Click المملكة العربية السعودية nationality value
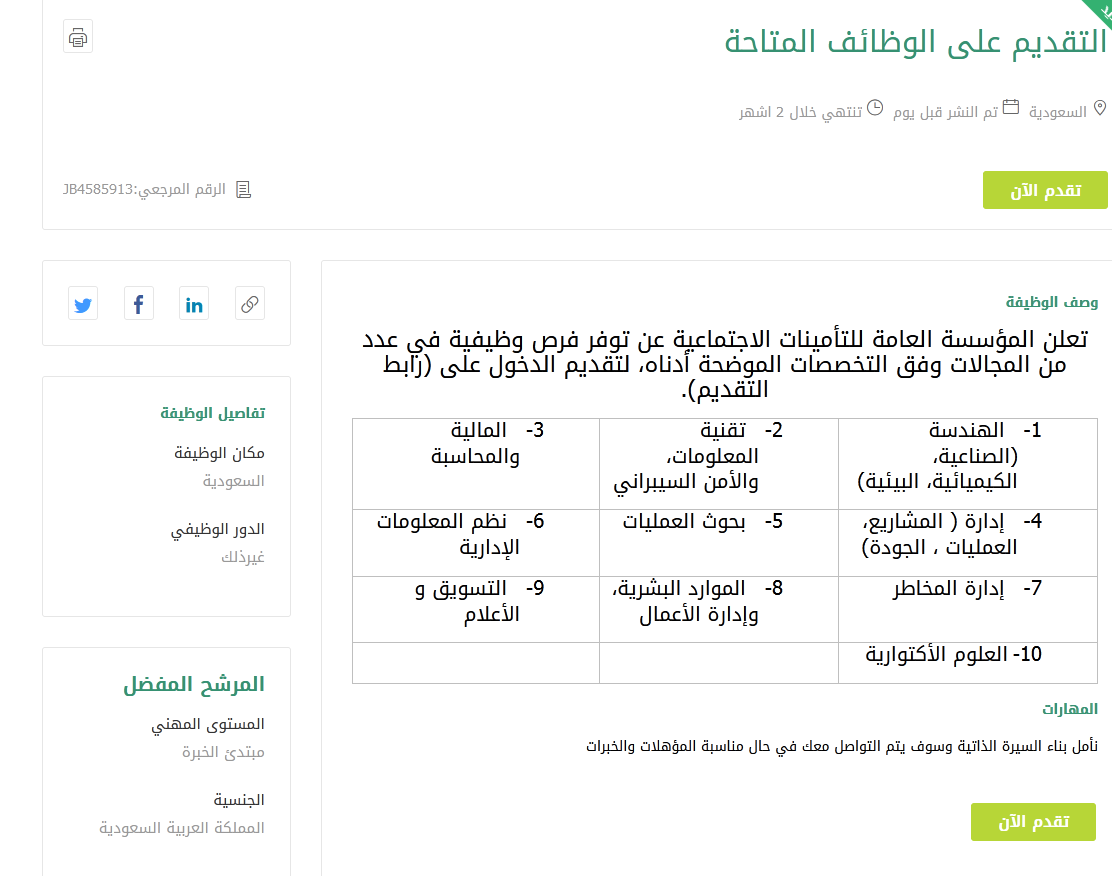The image size is (1112, 876). (x=182, y=828)
